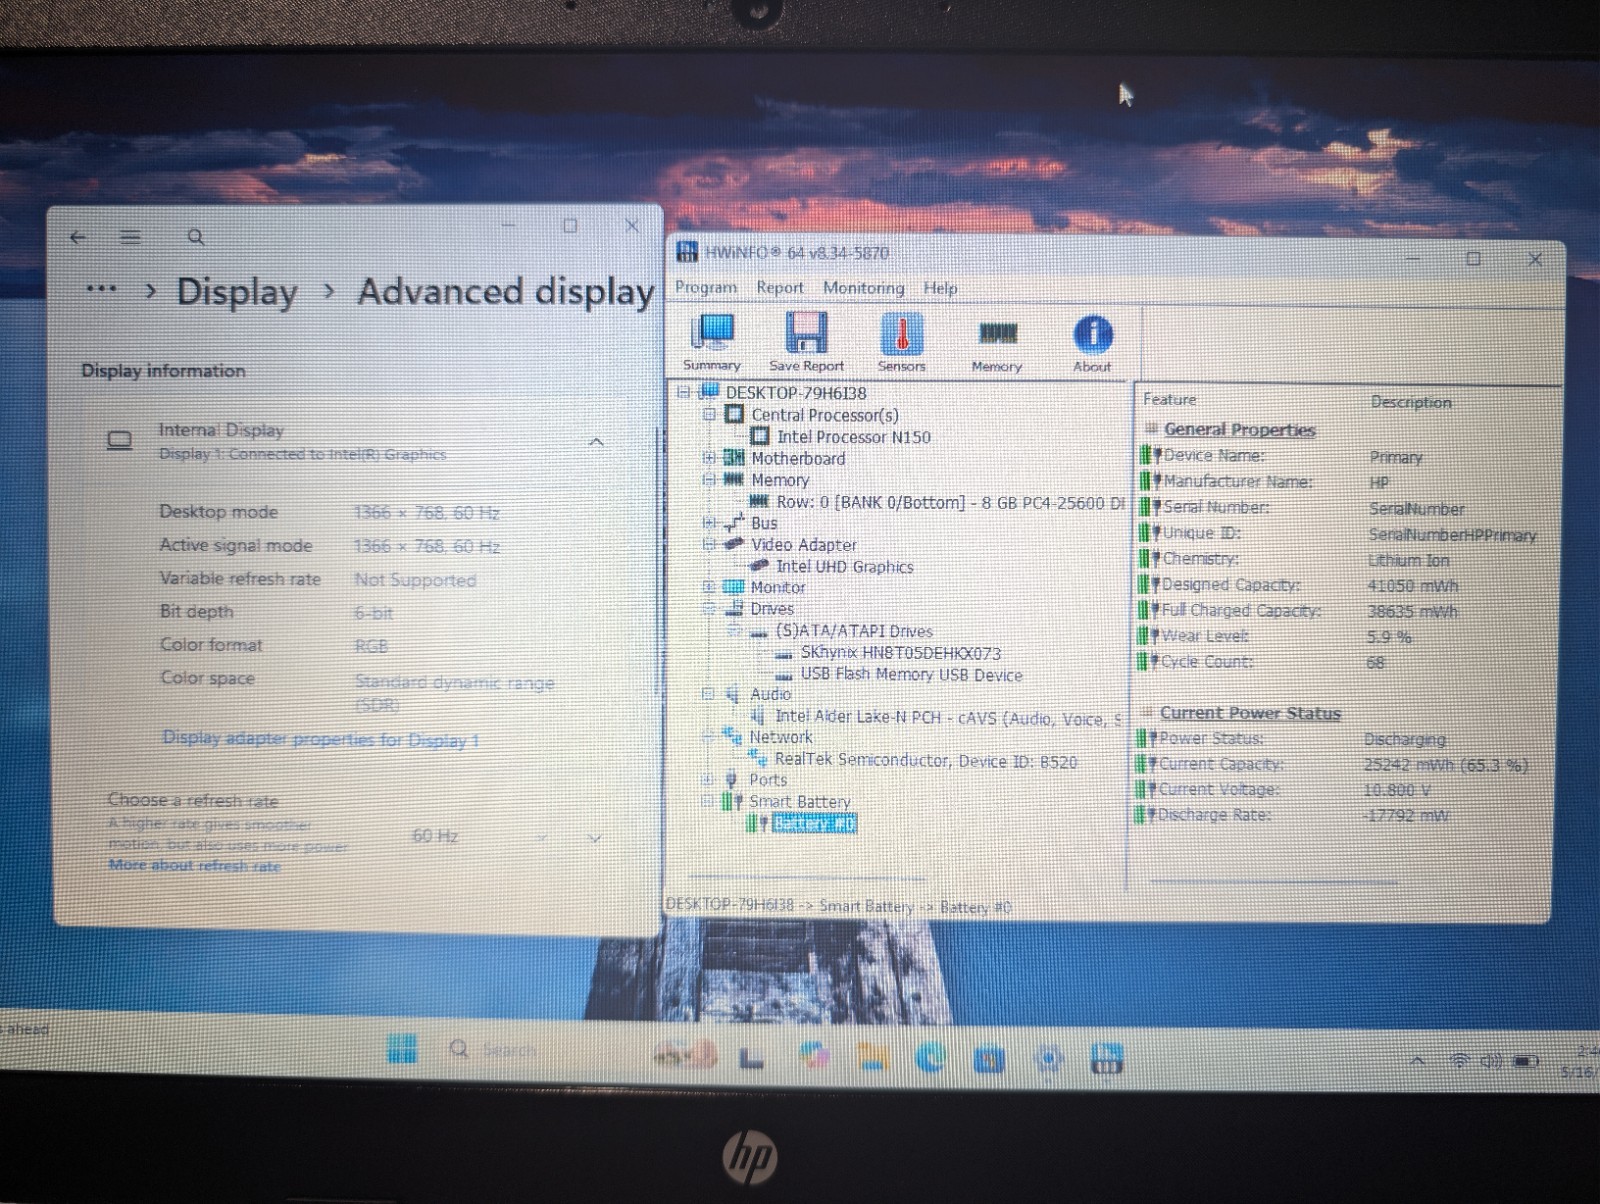Open the Monitoring menu
The image size is (1600, 1204).
click(864, 288)
